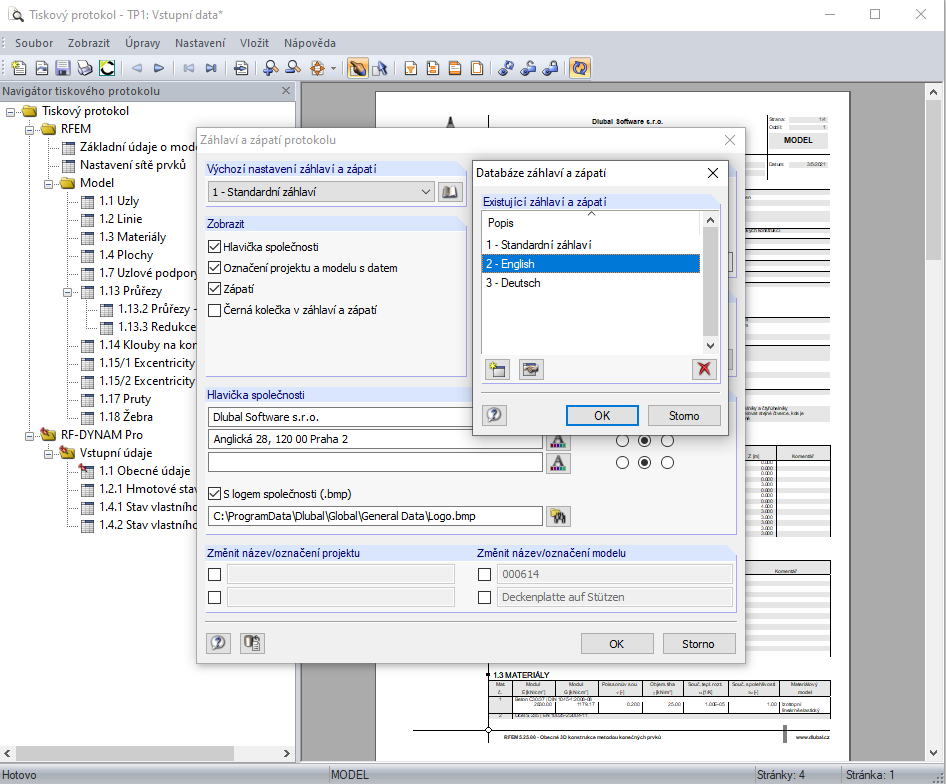Click the orange four-arrow fit view icon
Viewport: 946px width, 784px height.
(317, 68)
